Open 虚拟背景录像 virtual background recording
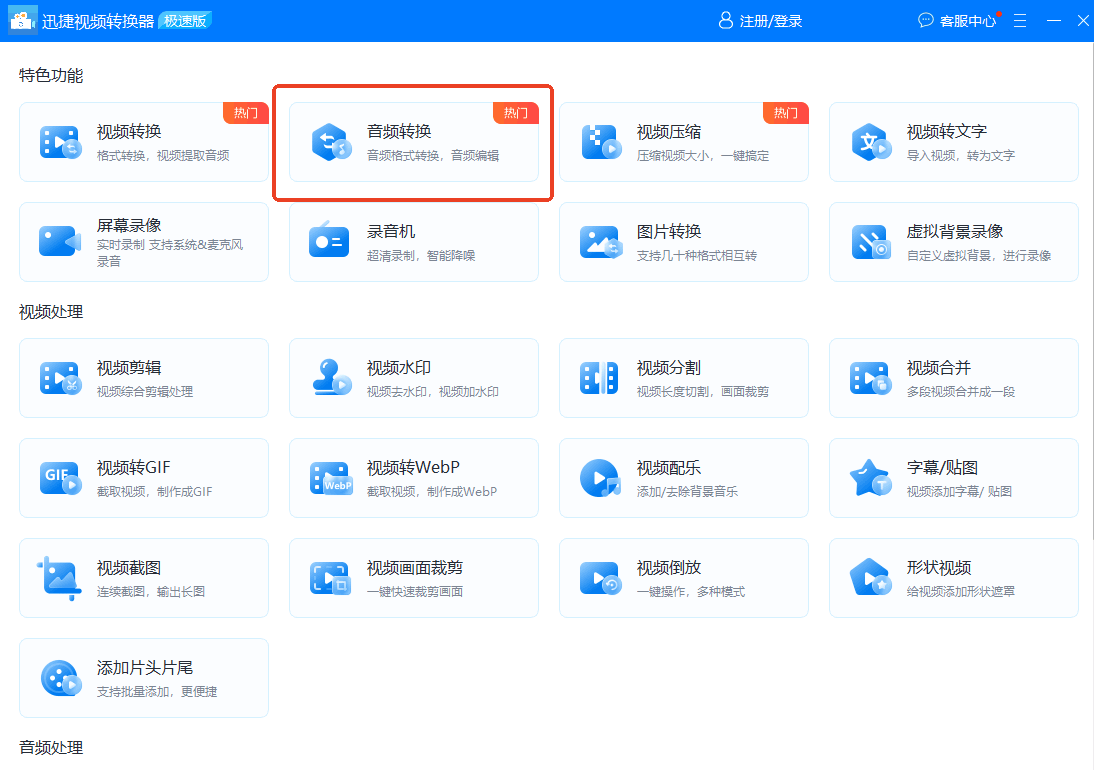 tap(954, 242)
